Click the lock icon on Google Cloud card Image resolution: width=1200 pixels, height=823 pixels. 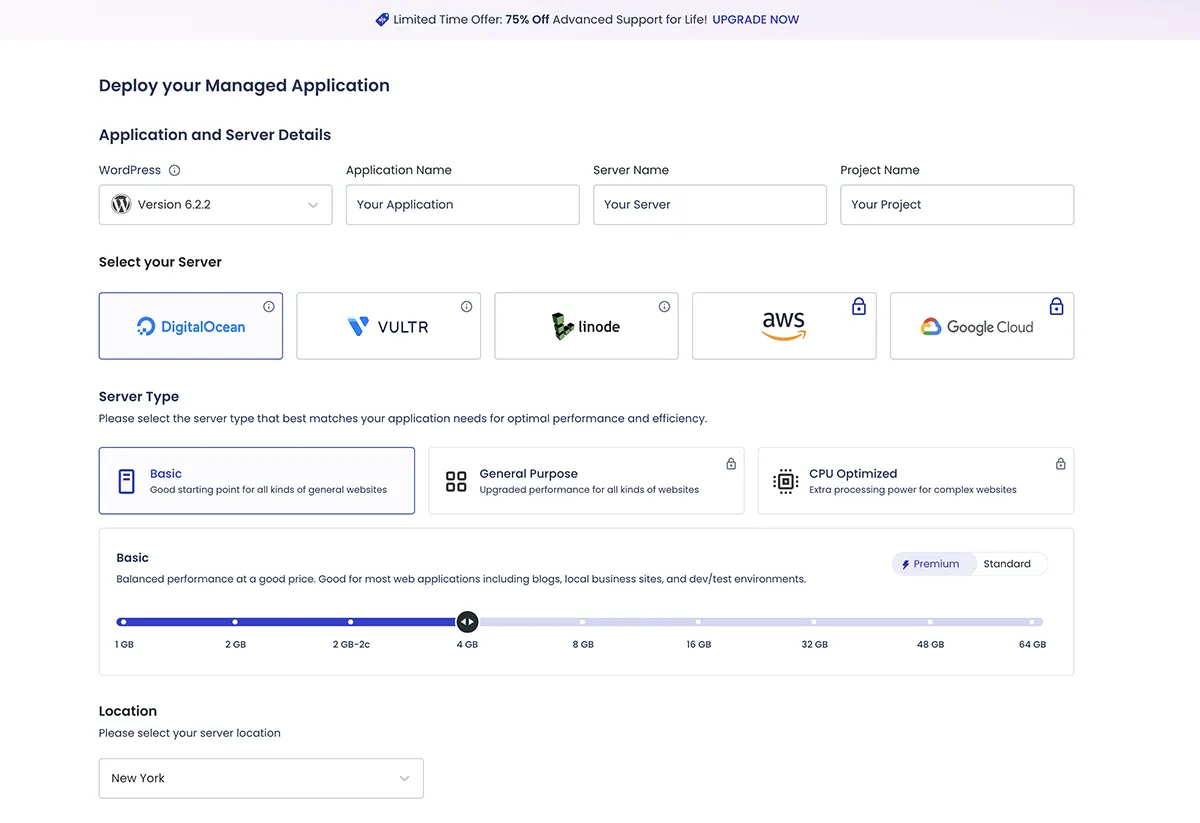click(x=1057, y=306)
